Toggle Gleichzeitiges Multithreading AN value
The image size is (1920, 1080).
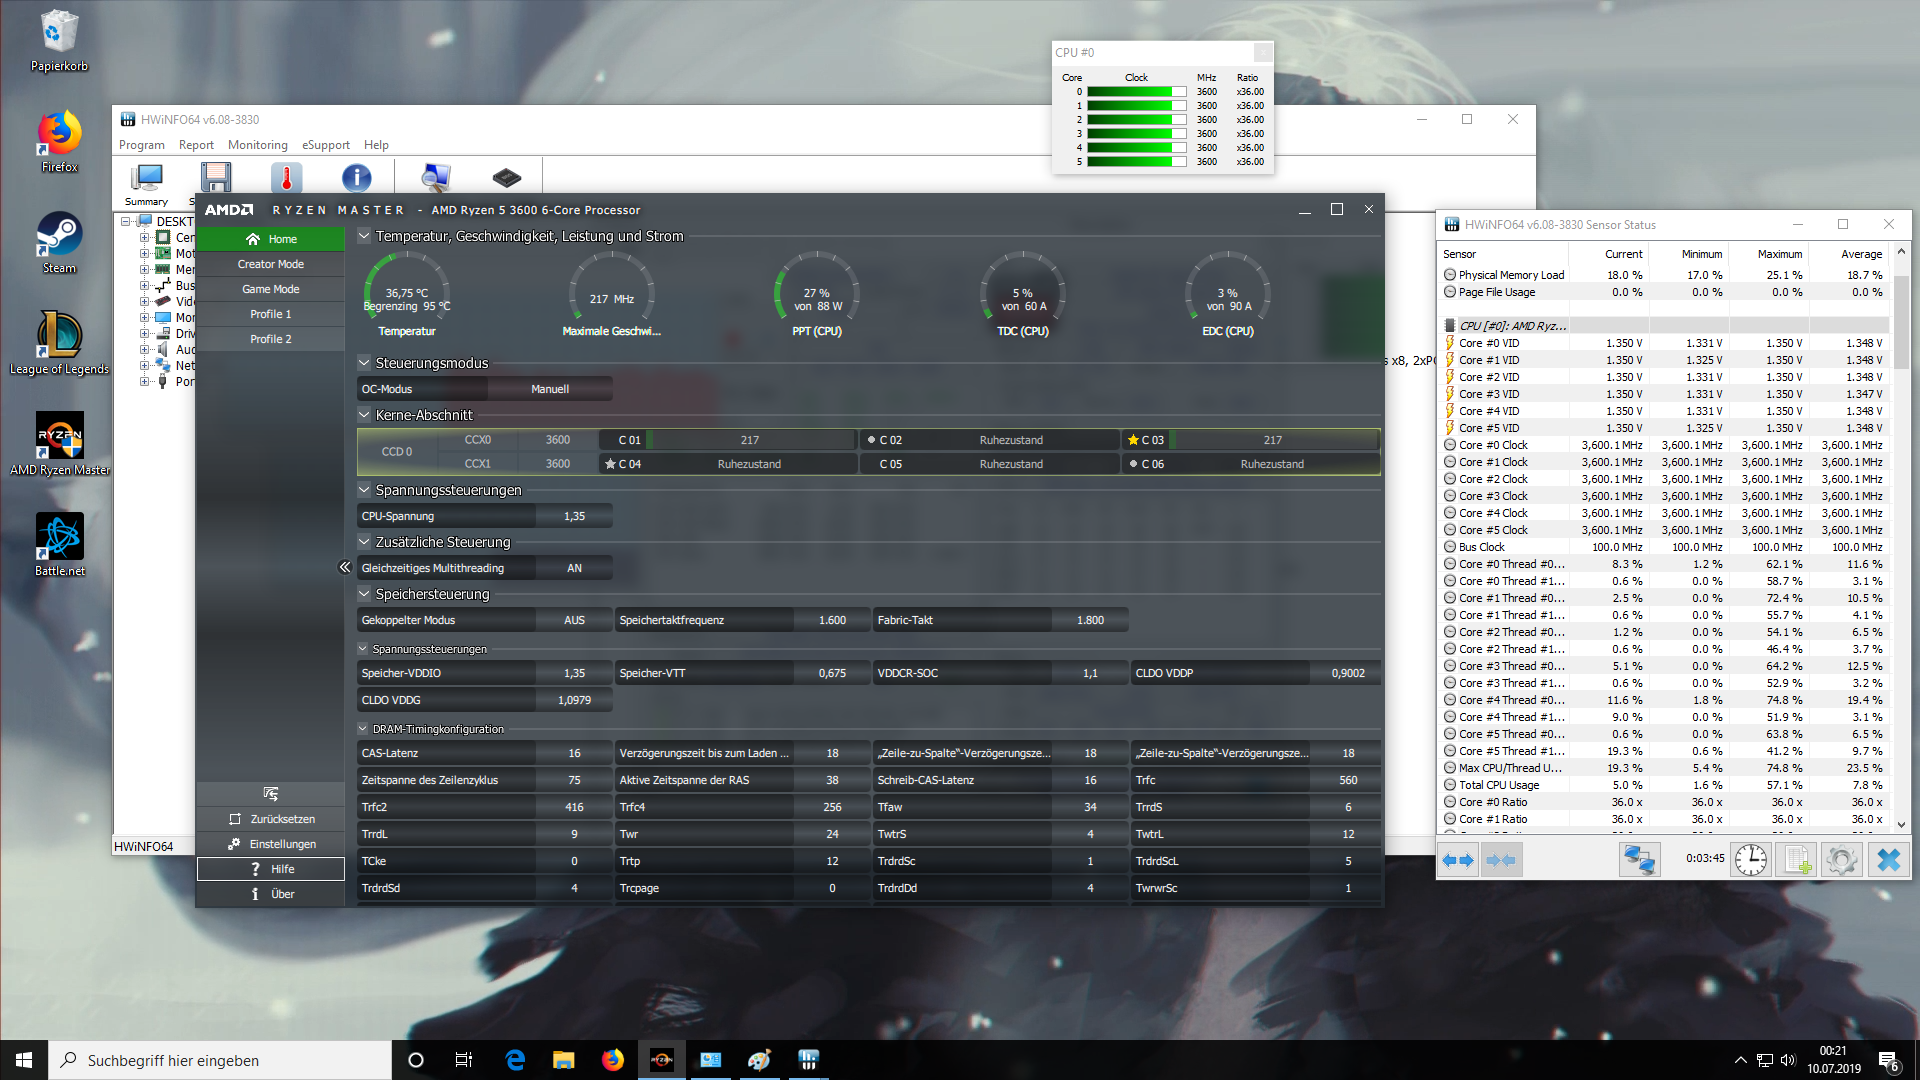click(x=574, y=568)
